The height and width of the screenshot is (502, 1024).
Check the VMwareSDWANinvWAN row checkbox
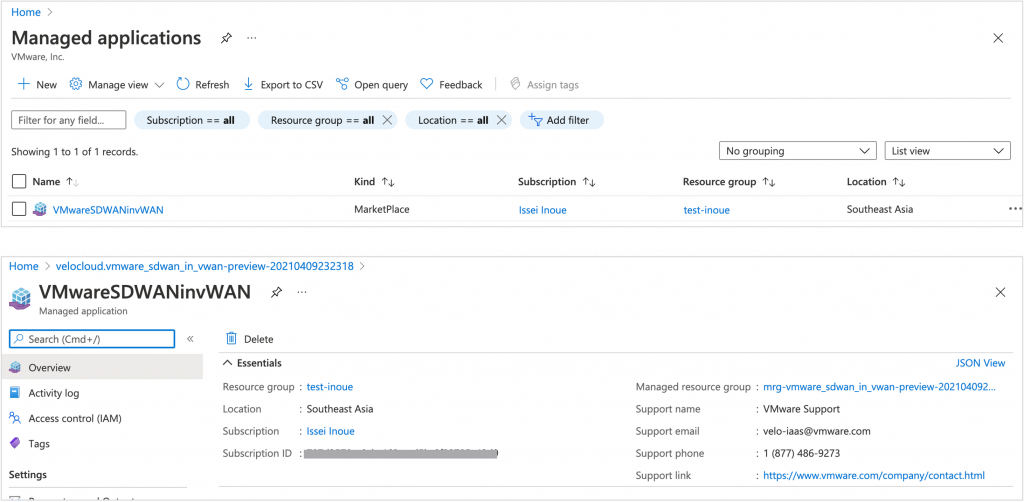click(18, 210)
